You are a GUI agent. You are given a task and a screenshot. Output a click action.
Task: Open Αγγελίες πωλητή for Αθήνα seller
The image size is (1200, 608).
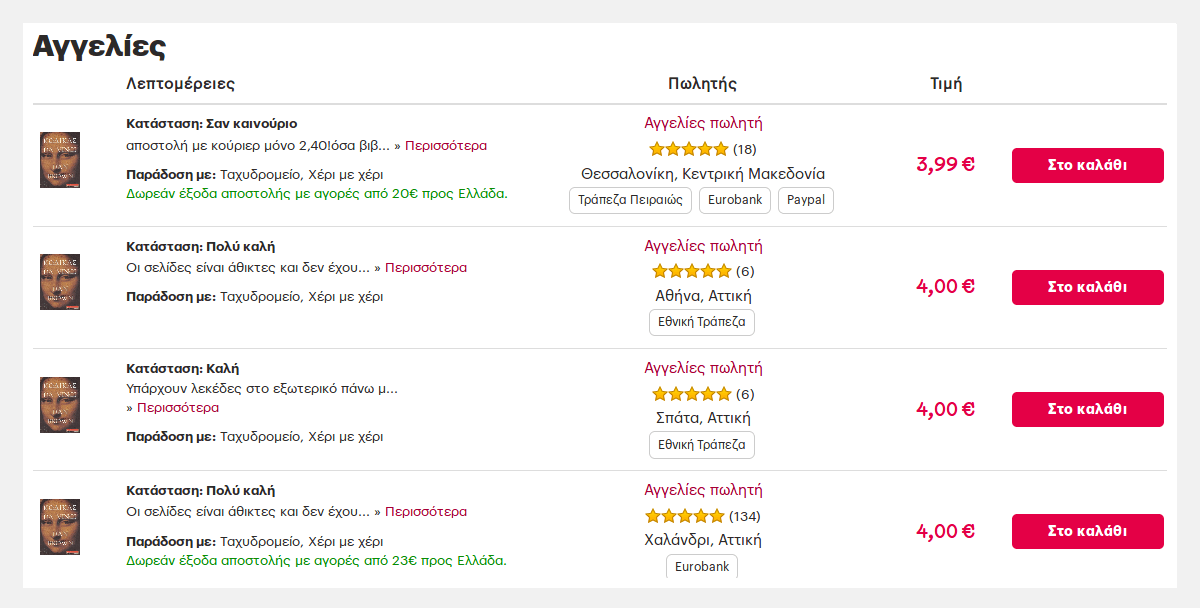[x=703, y=245]
